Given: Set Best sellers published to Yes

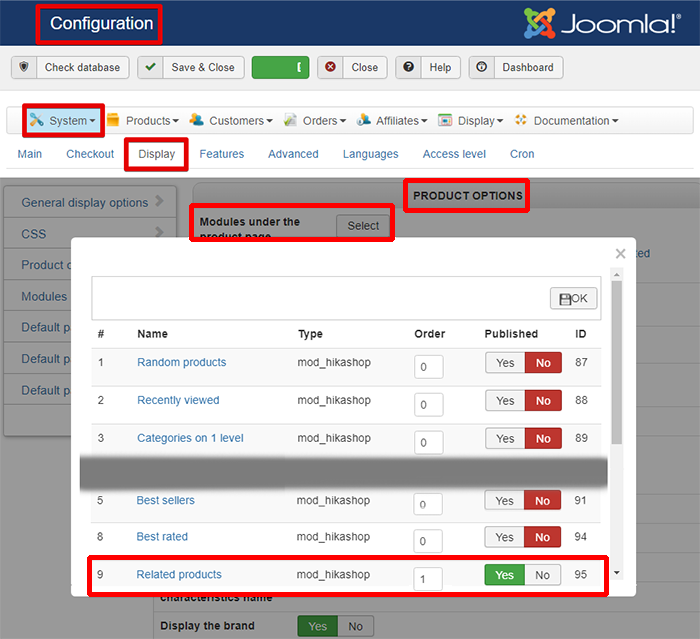Looking at the screenshot, I should tap(504, 501).
